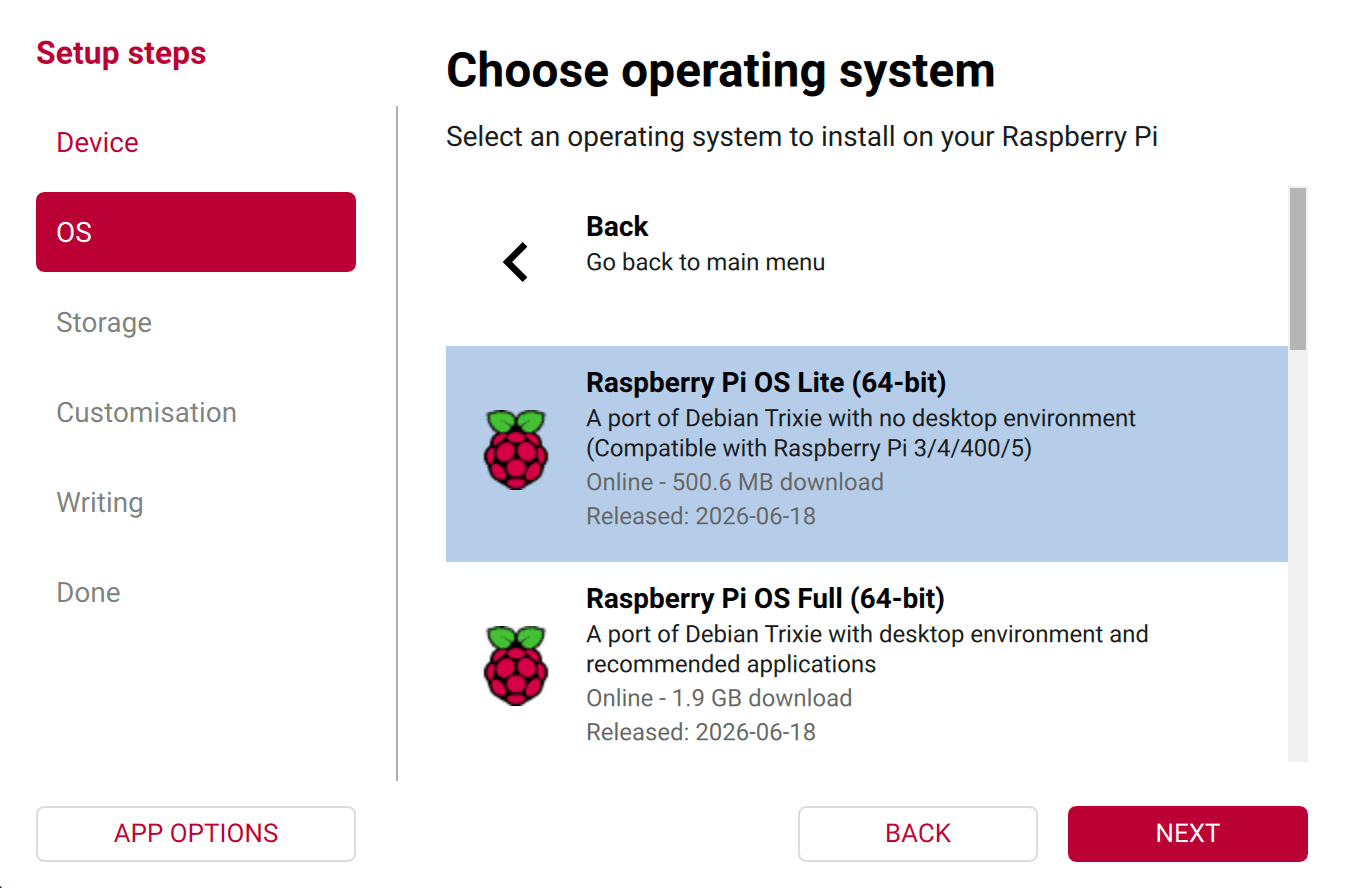This screenshot has width=1350, height=888.
Task: Proceed with the NEXT button
Action: 1188,834
